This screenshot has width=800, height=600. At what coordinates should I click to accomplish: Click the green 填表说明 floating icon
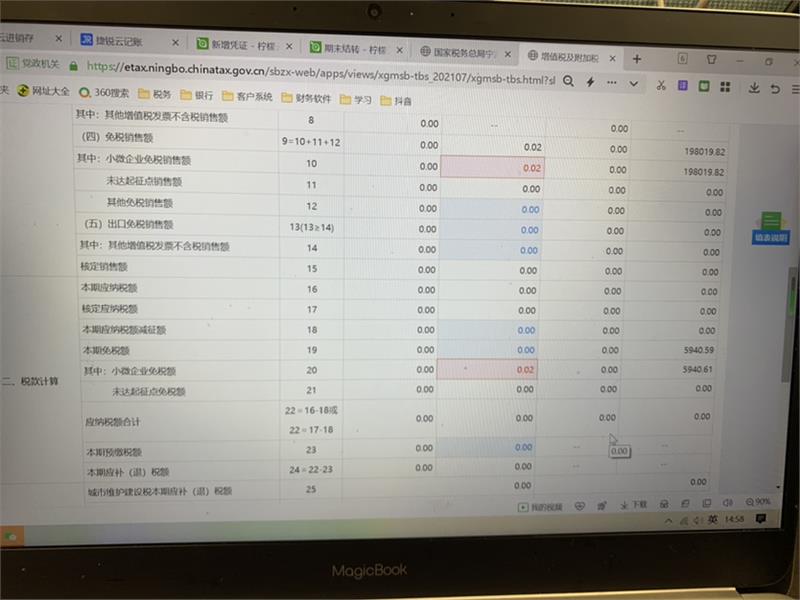pos(770,227)
